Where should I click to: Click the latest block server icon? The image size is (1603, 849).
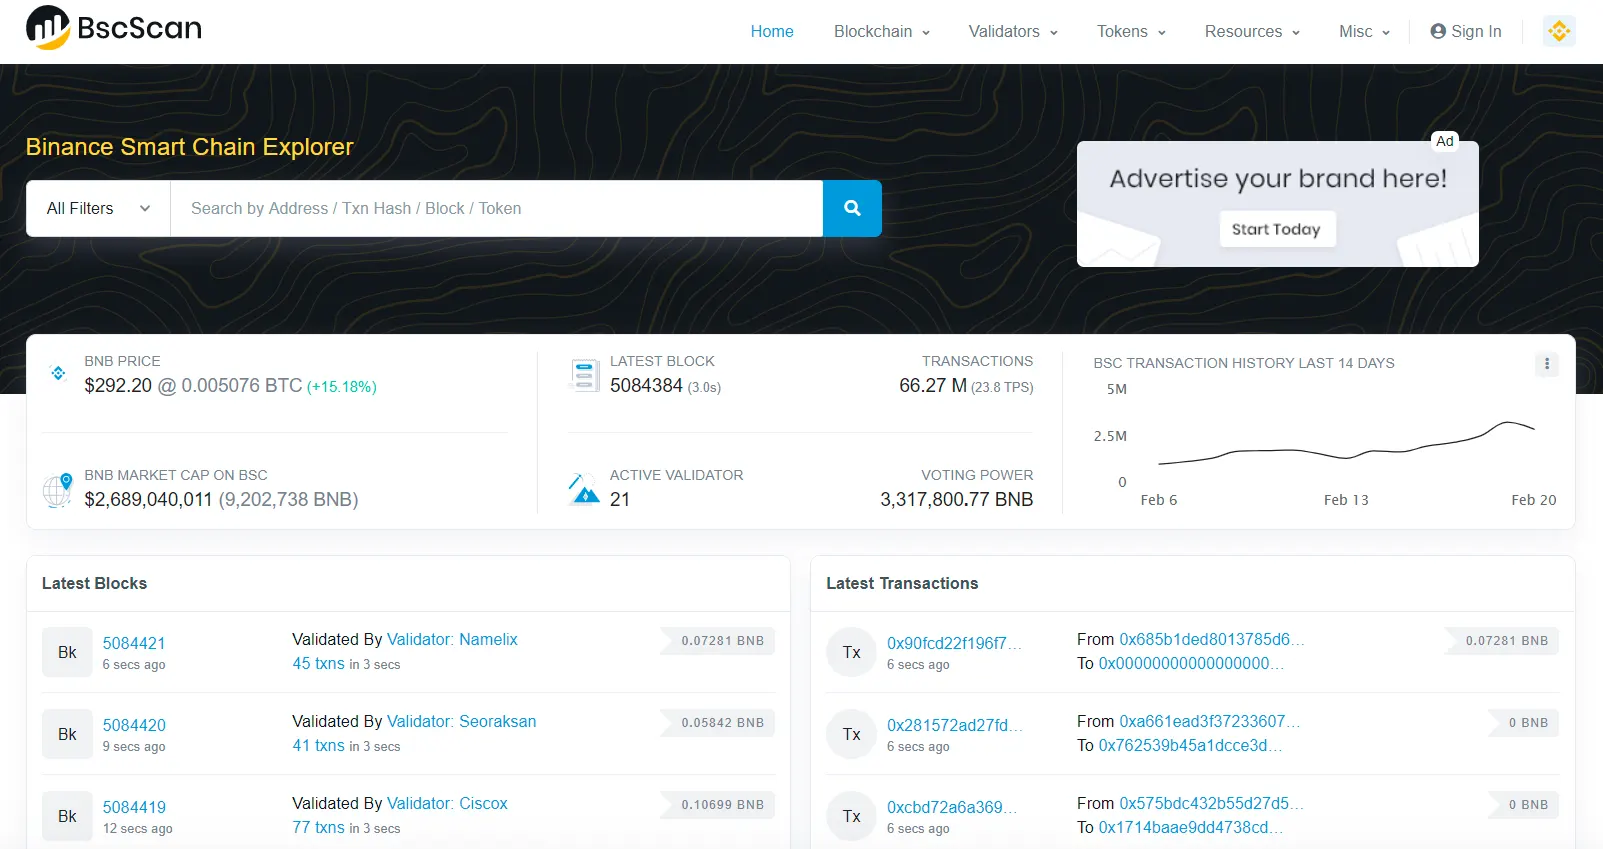(583, 375)
